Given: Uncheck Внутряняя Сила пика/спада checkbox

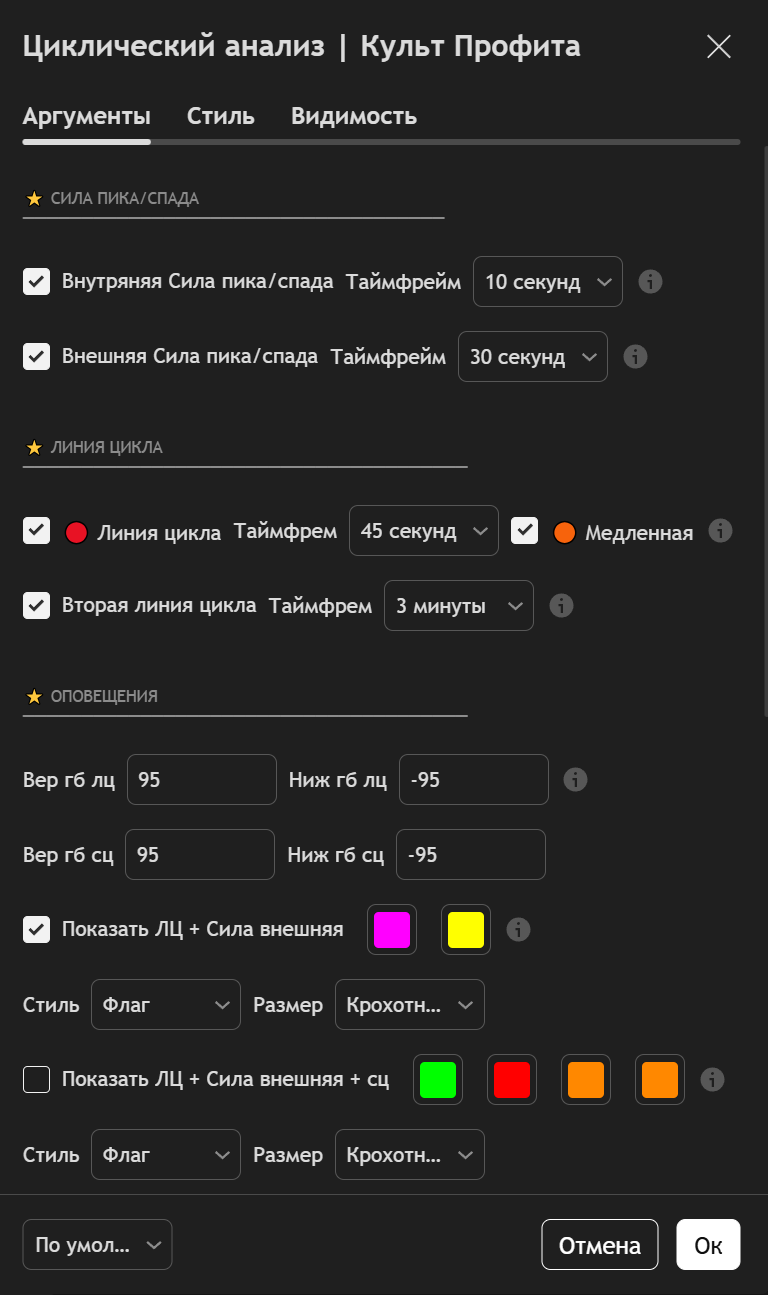Looking at the screenshot, I should (37, 282).
